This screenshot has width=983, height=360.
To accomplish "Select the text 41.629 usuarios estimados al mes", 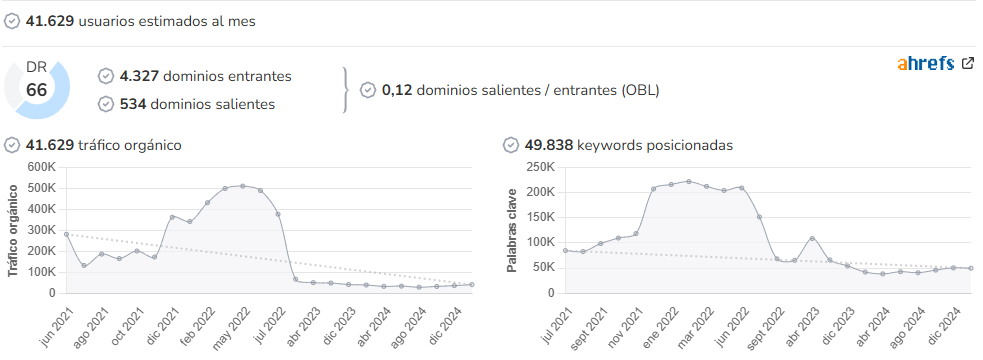I will (140, 21).
